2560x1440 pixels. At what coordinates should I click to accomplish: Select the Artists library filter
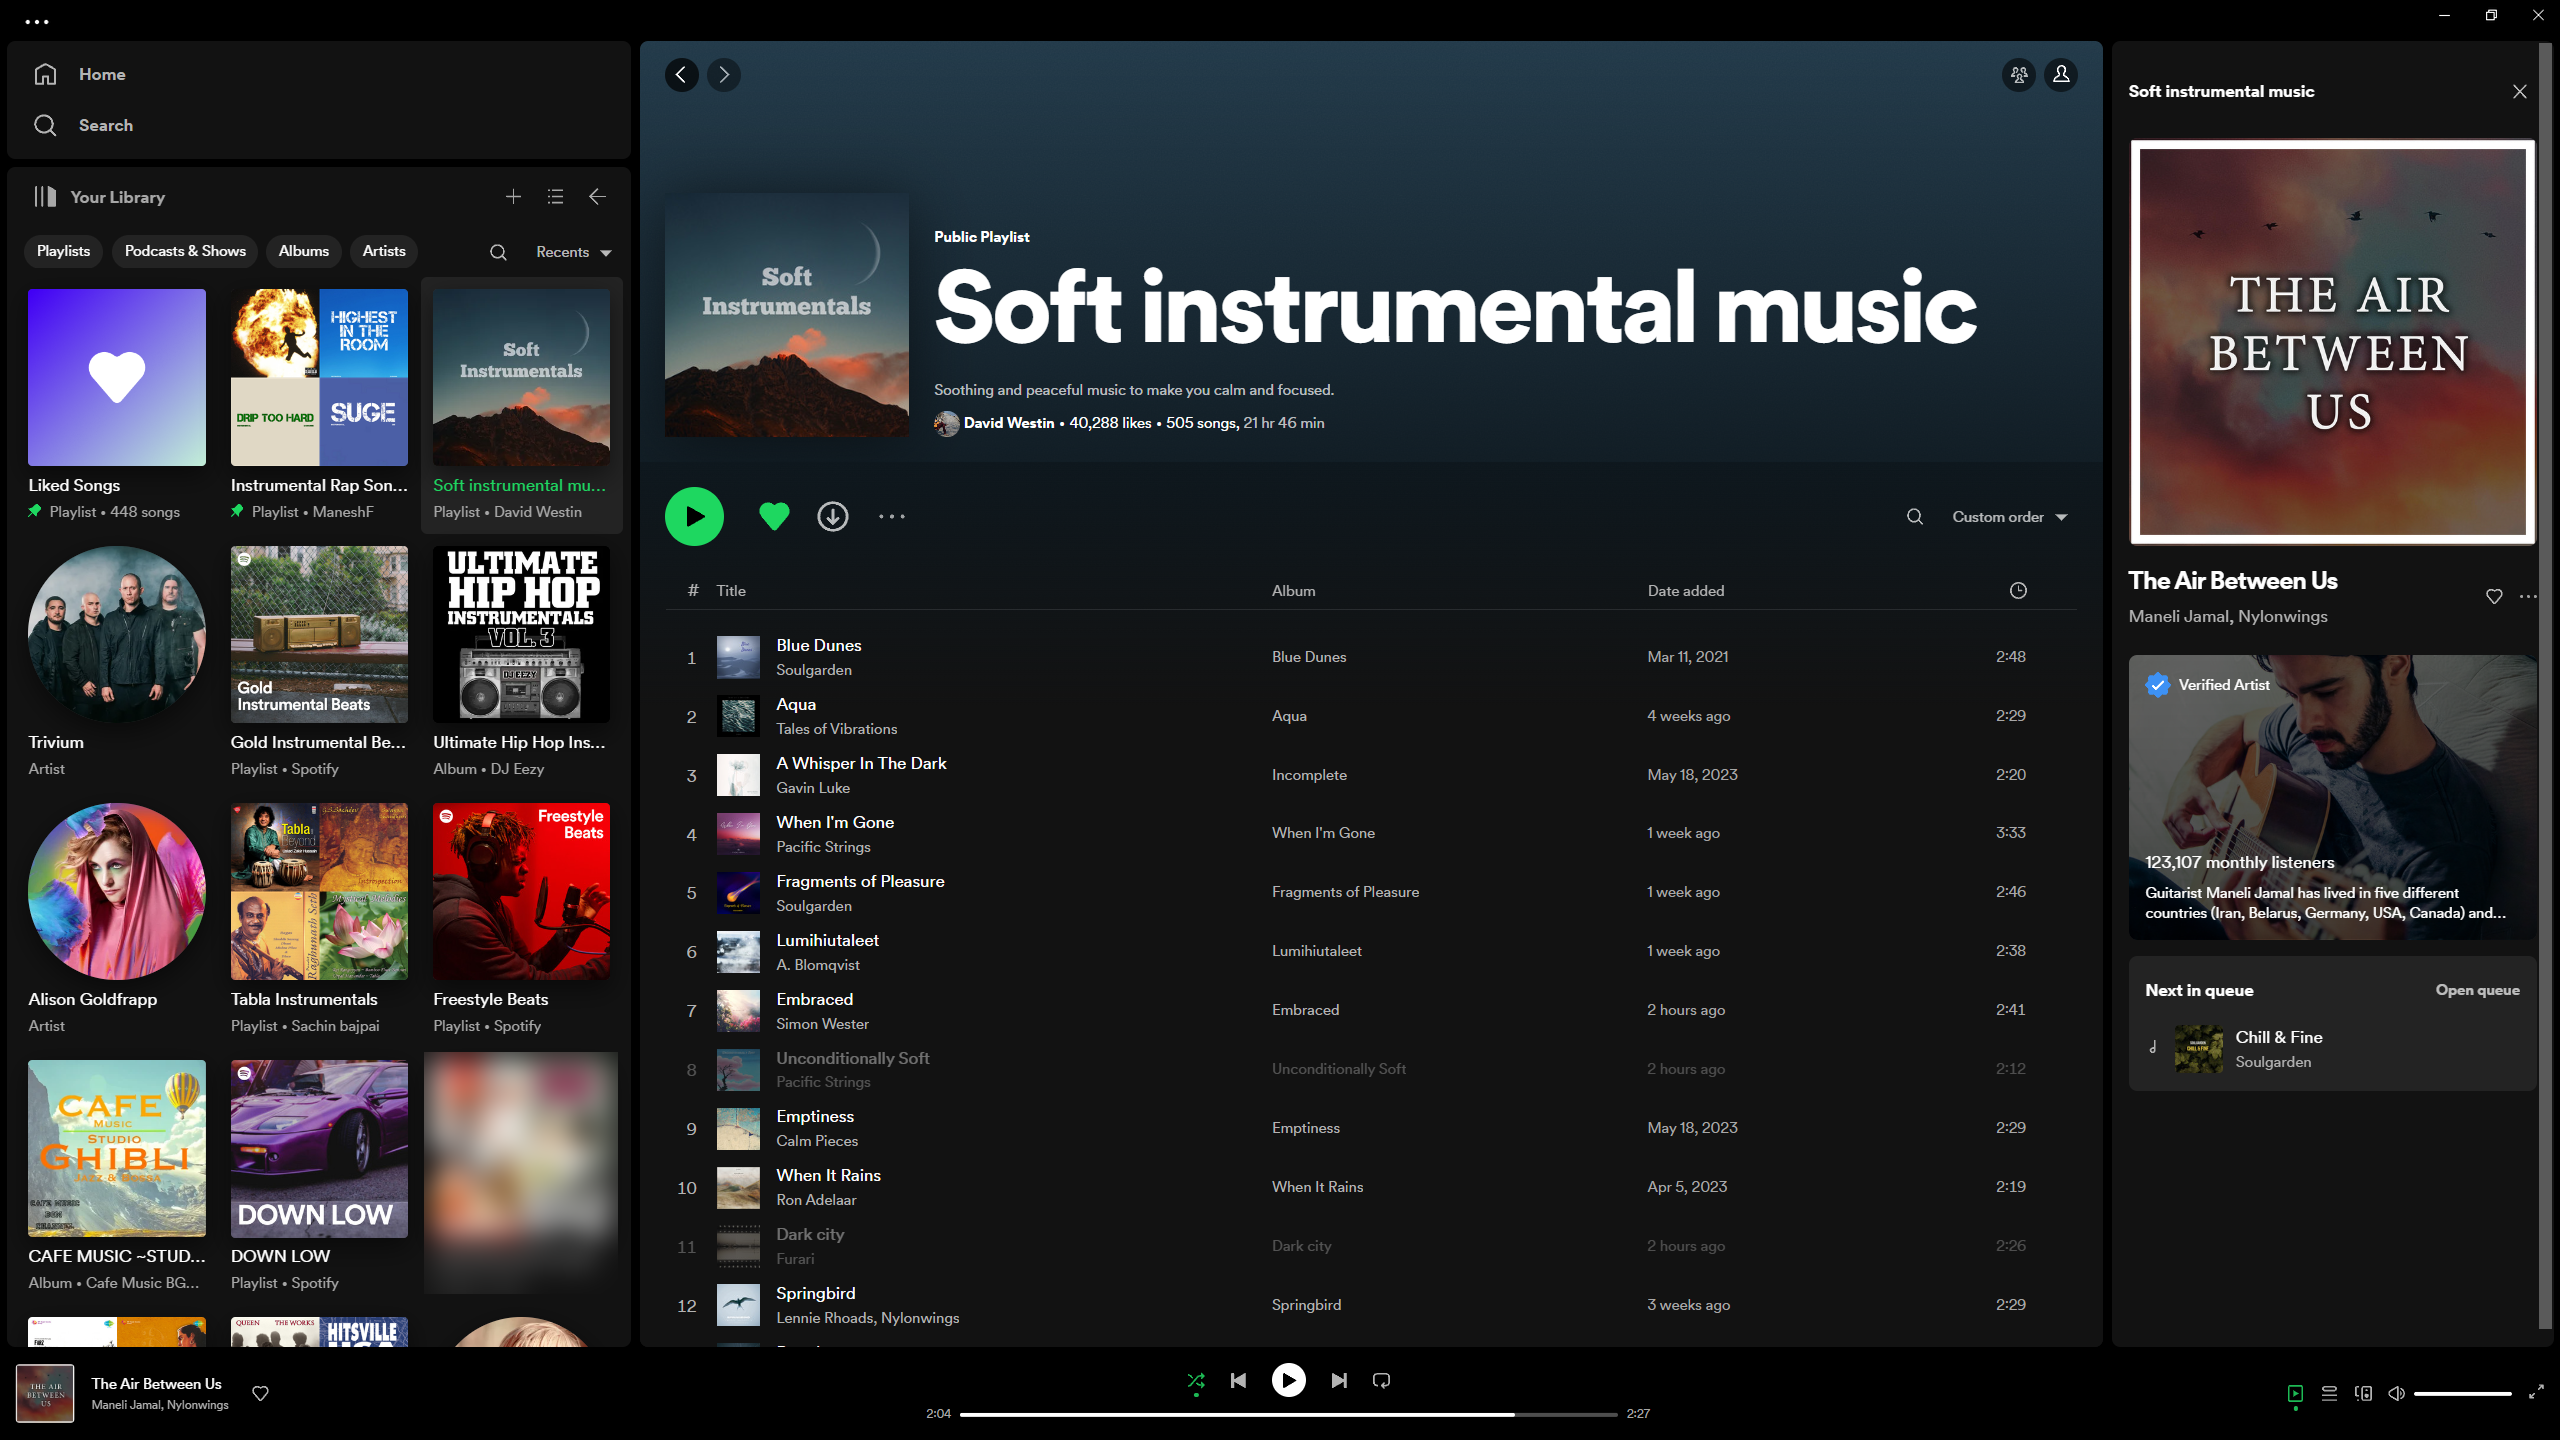(384, 251)
